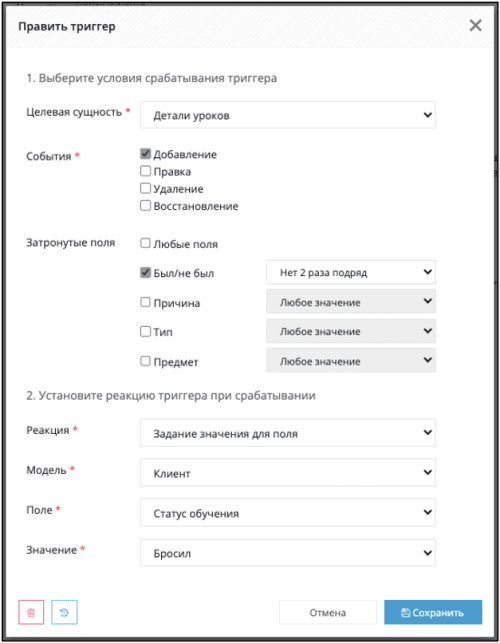Close the edit trigger dialog with X
500x643 pixels.
(x=475, y=25)
